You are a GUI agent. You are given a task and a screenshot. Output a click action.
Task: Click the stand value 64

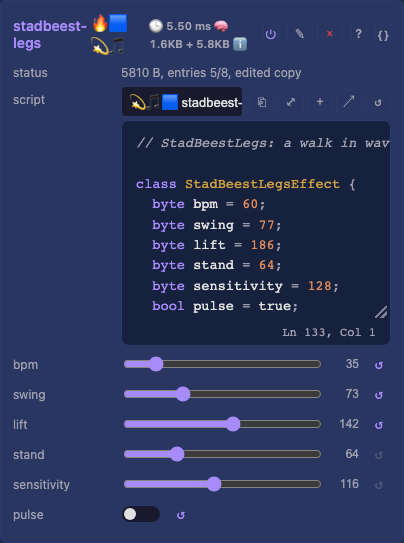pyautogui.click(x=352, y=454)
